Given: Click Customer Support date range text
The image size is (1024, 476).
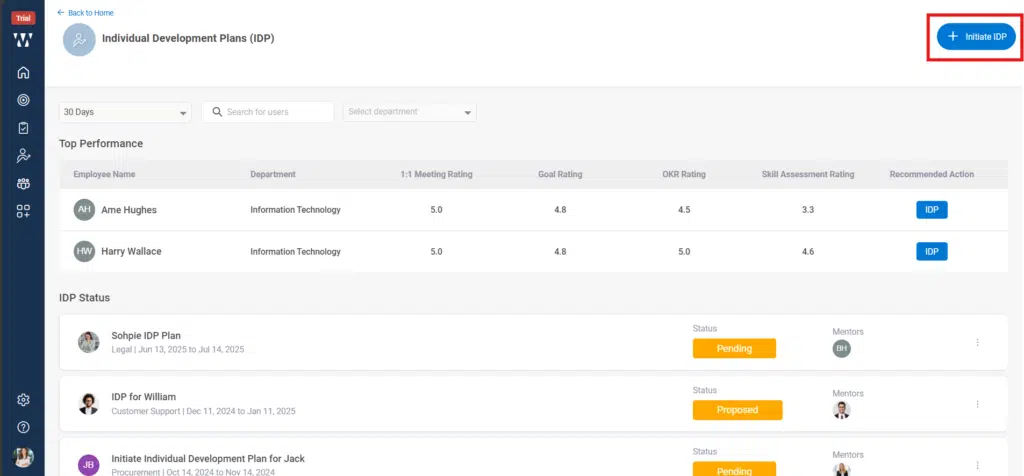Looking at the screenshot, I should (x=203, y=411).
